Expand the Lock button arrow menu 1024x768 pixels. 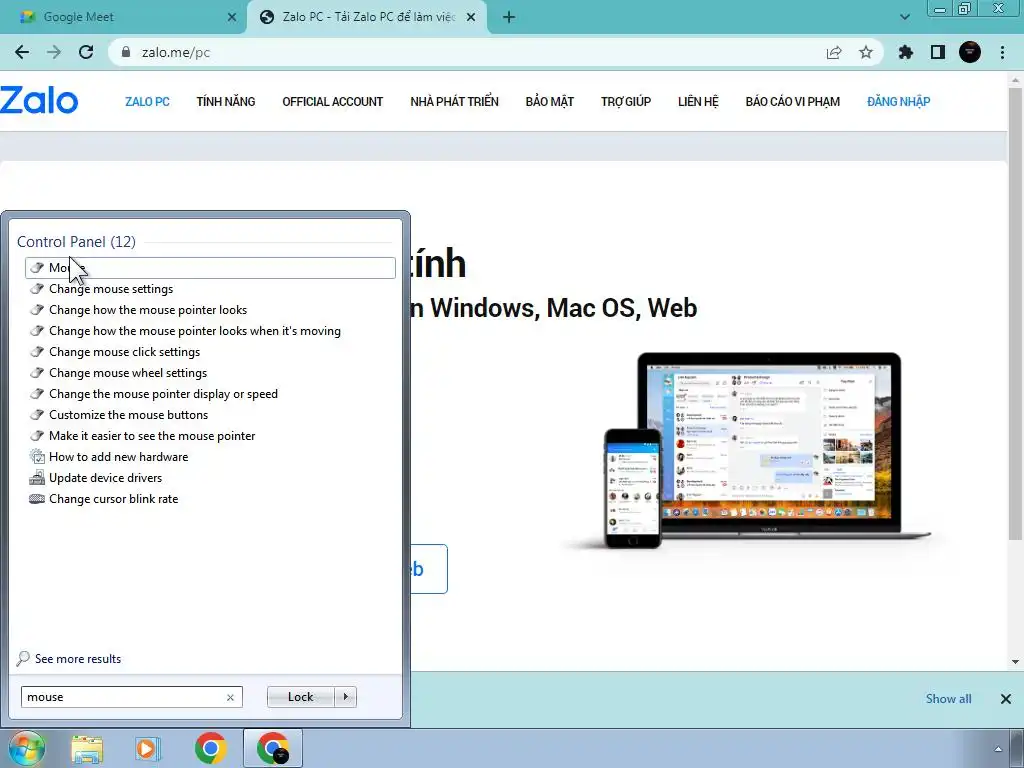coord(345,697)
